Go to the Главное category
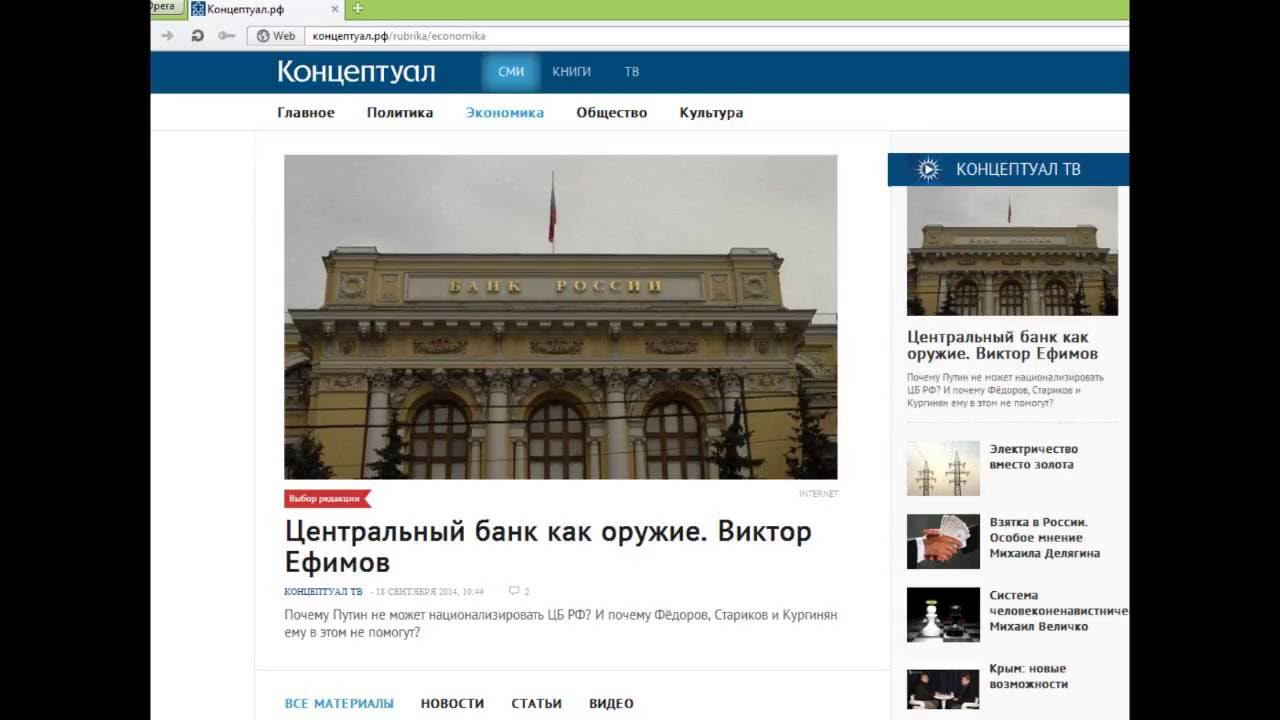 (306, 113)
